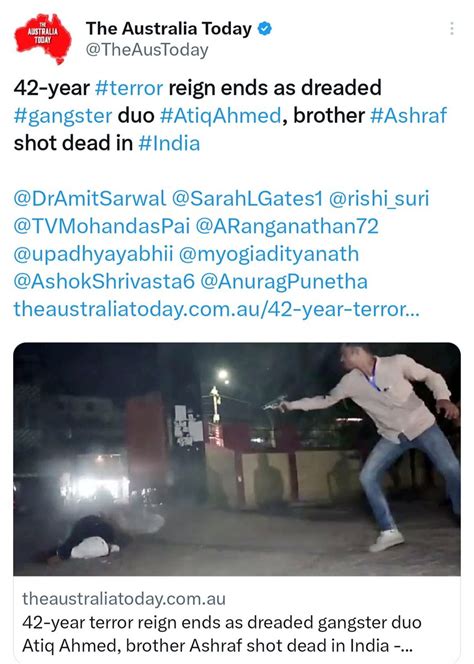Open the #India hashtag
Screen dimensions: 474x664
(x=169, y=143)
